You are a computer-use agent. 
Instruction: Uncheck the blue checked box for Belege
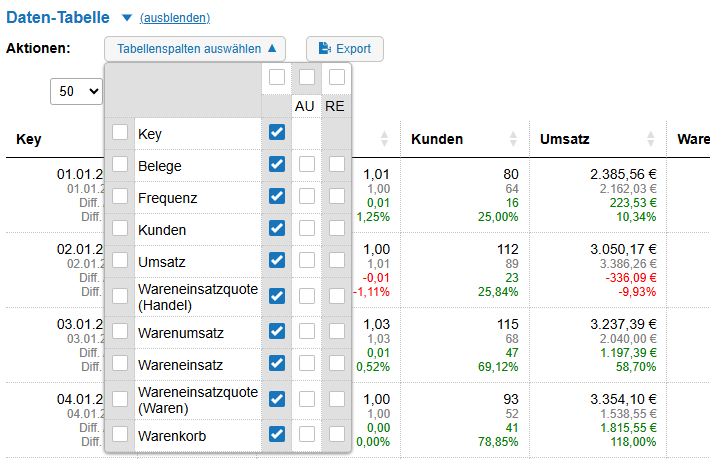point(277,164)
